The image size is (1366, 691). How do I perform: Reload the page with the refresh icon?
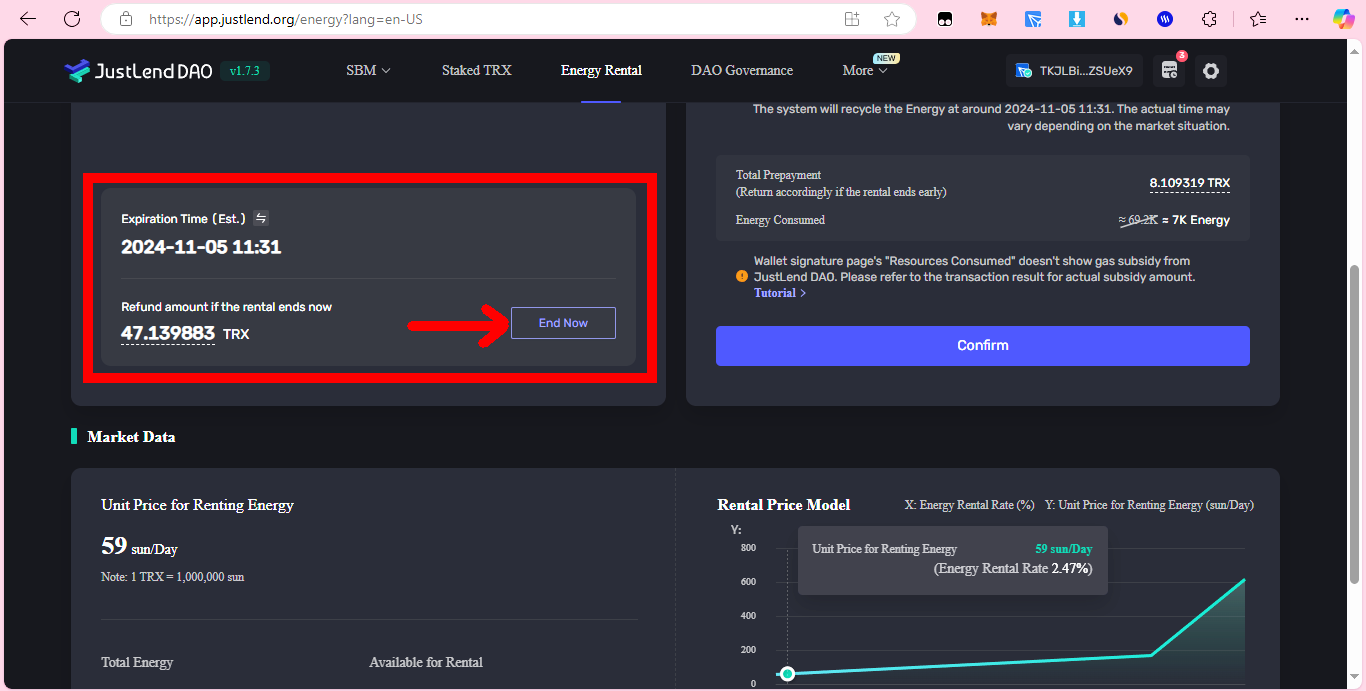pos(72,19)
